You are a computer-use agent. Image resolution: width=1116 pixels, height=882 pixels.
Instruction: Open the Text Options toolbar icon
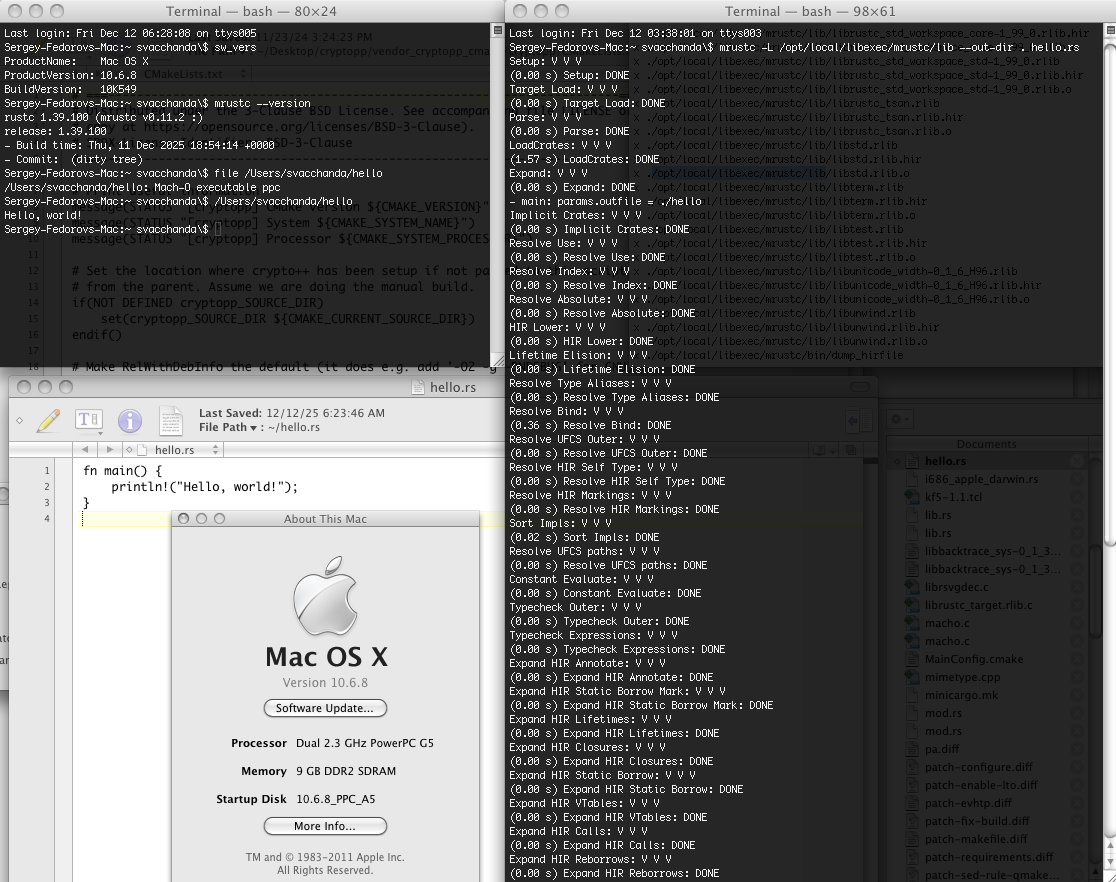point(89,420)
